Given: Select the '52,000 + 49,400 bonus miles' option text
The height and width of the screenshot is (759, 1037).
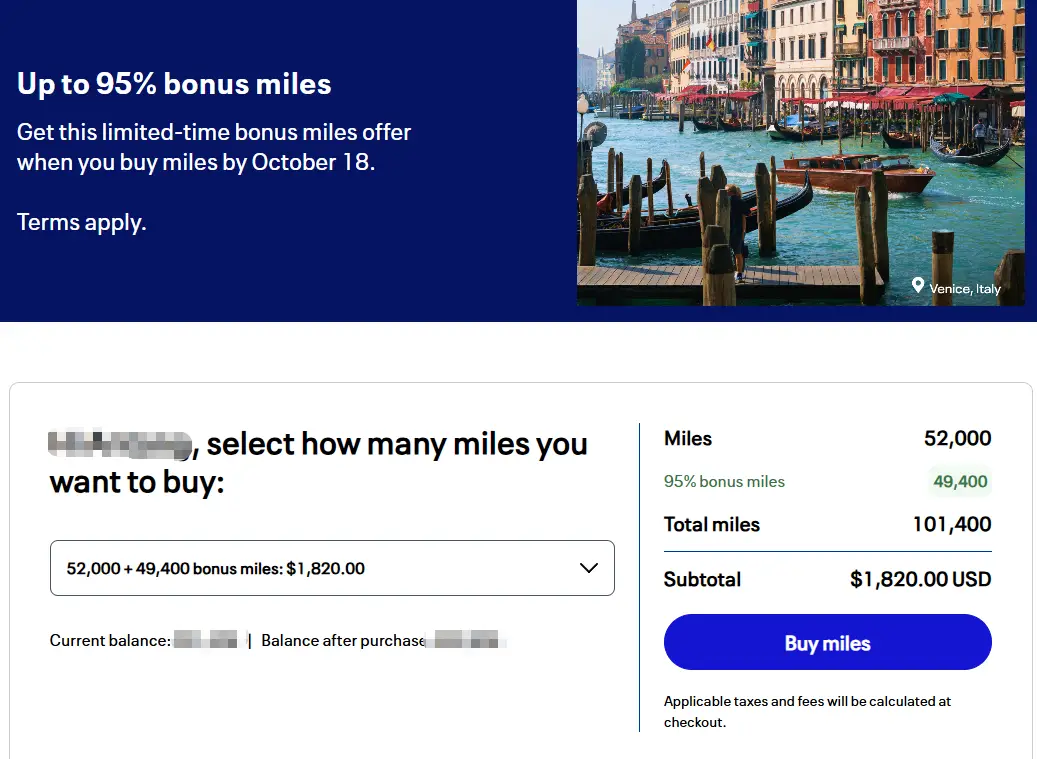Looking at the screenshot, I should tap(216, 568).
